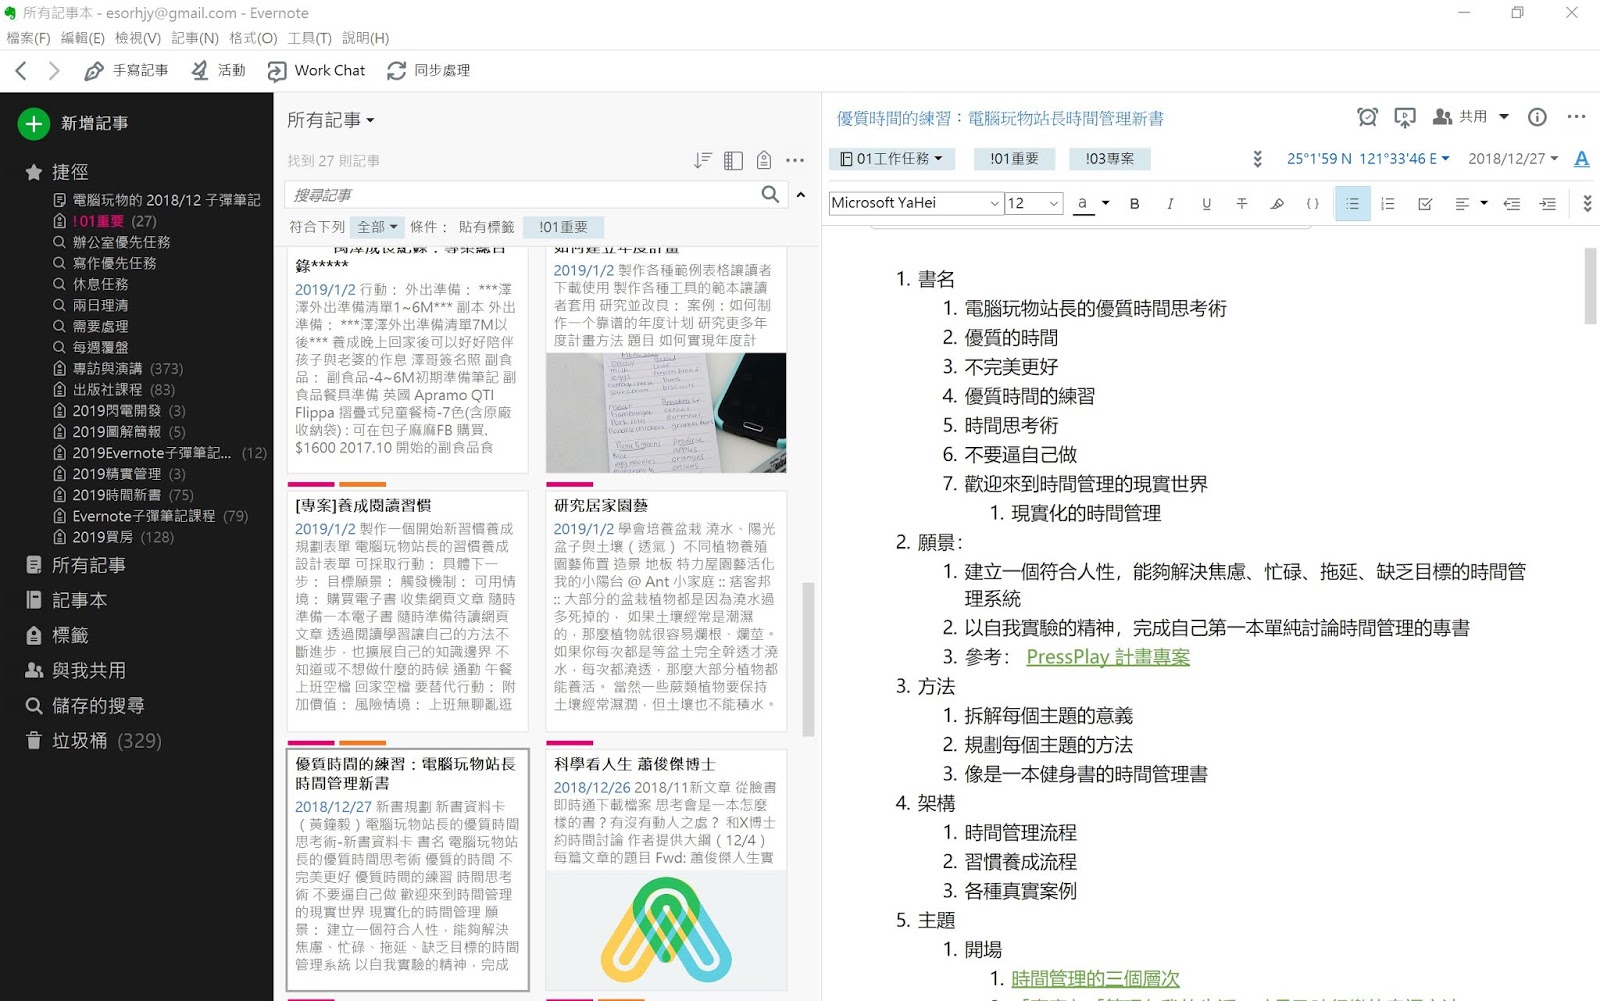The image size is (1600, 1001).
Task: Collapse search filter panel arrow
Action: [x=801, y=195]
